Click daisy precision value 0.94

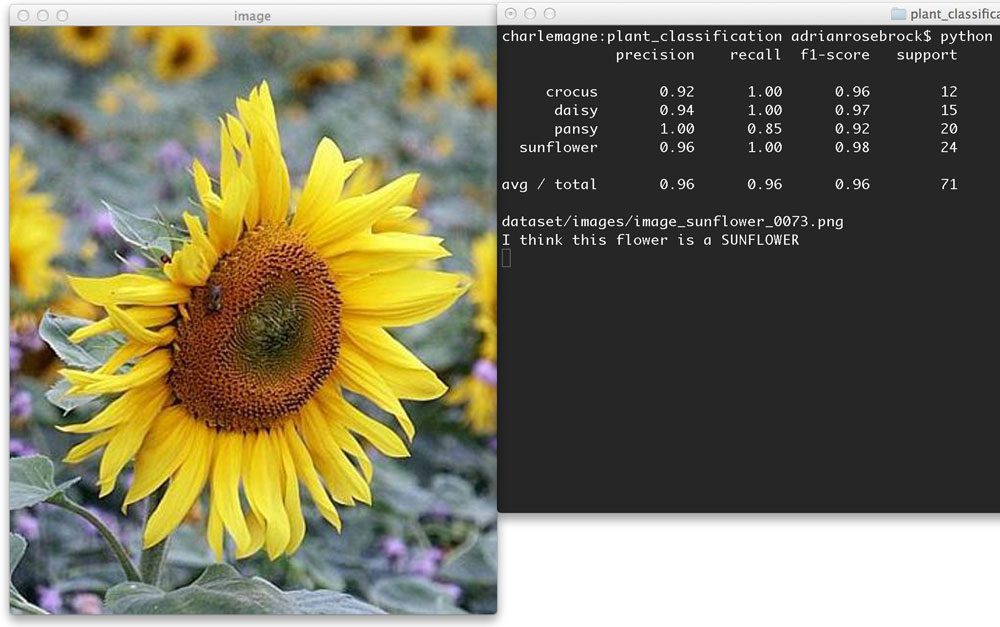(677, 110)
